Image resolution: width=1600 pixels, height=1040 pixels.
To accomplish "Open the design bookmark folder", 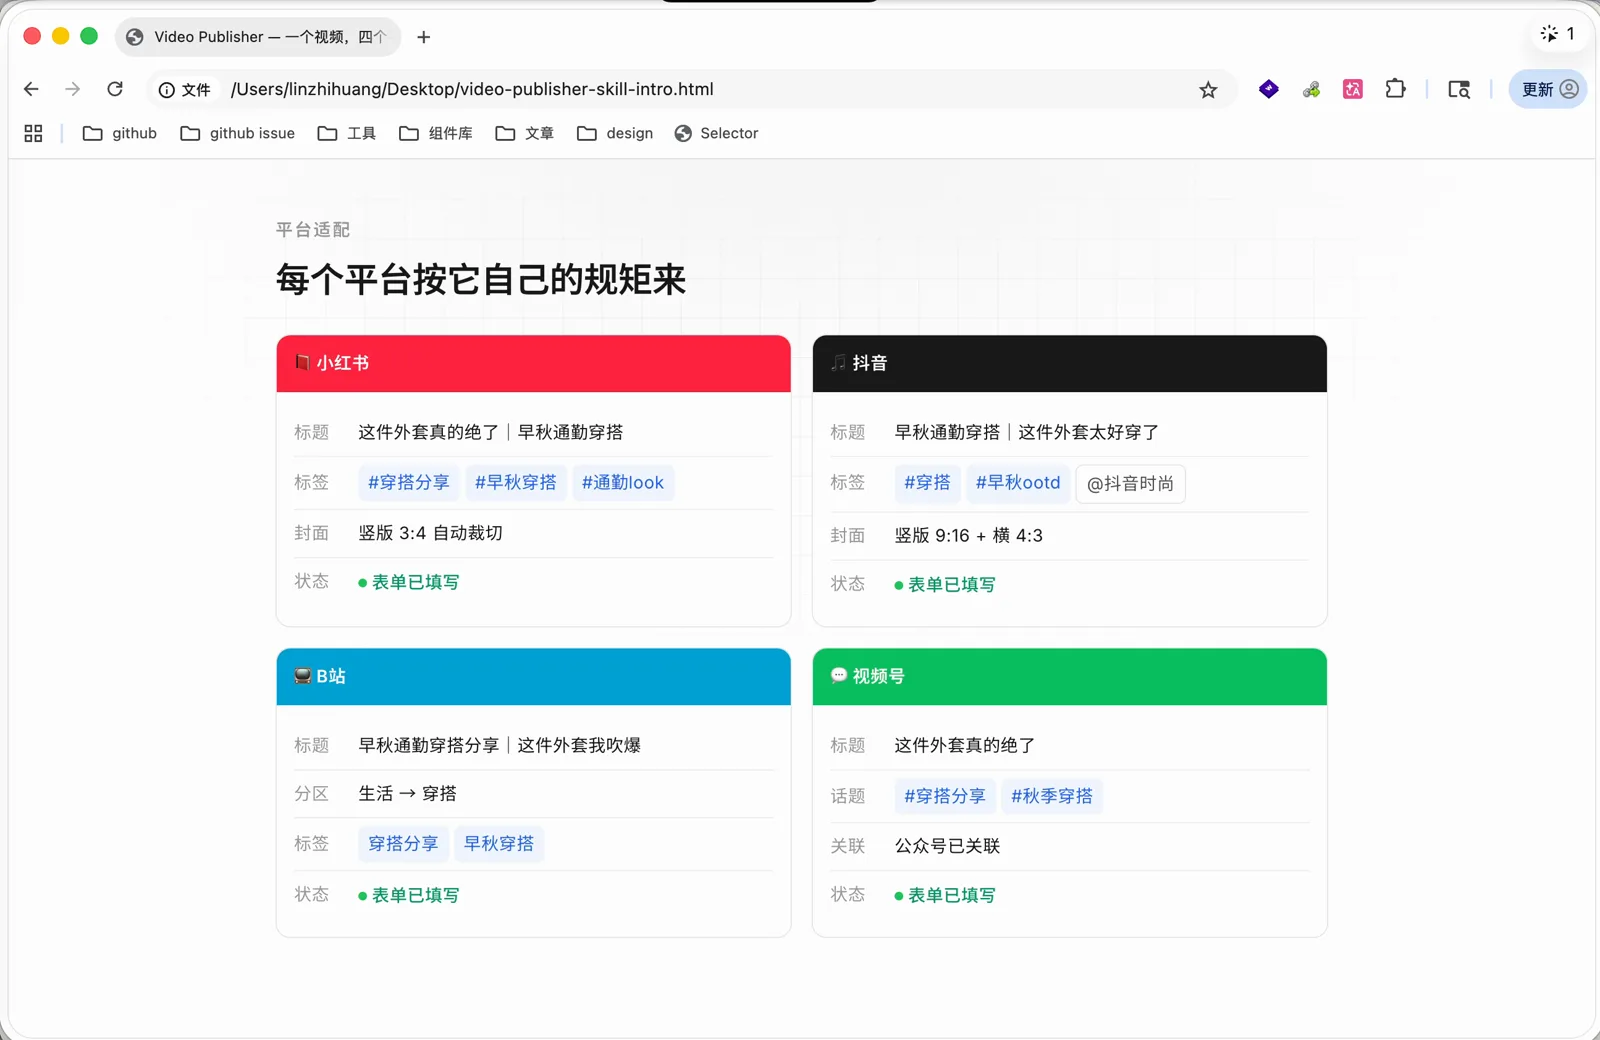I will 614,133.
